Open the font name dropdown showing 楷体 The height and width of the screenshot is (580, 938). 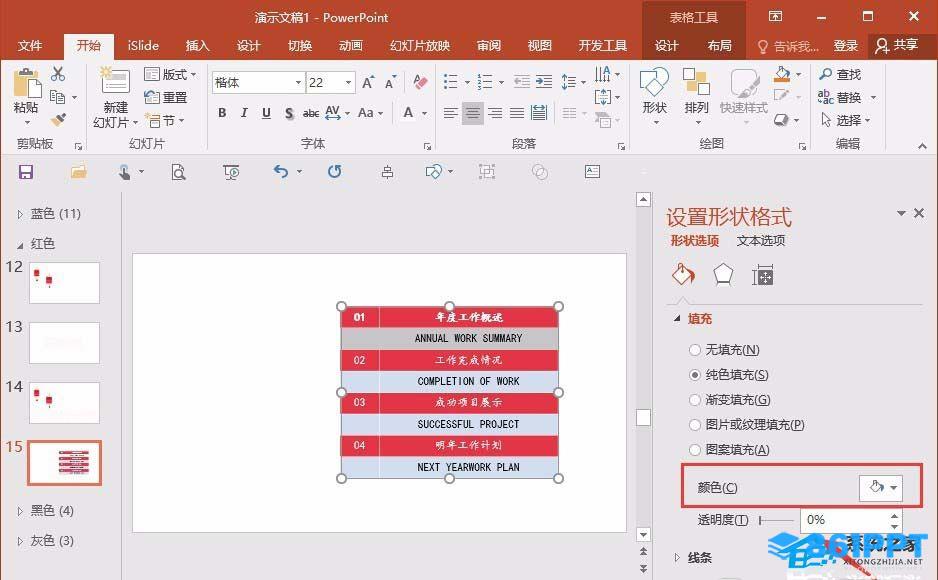298,83
